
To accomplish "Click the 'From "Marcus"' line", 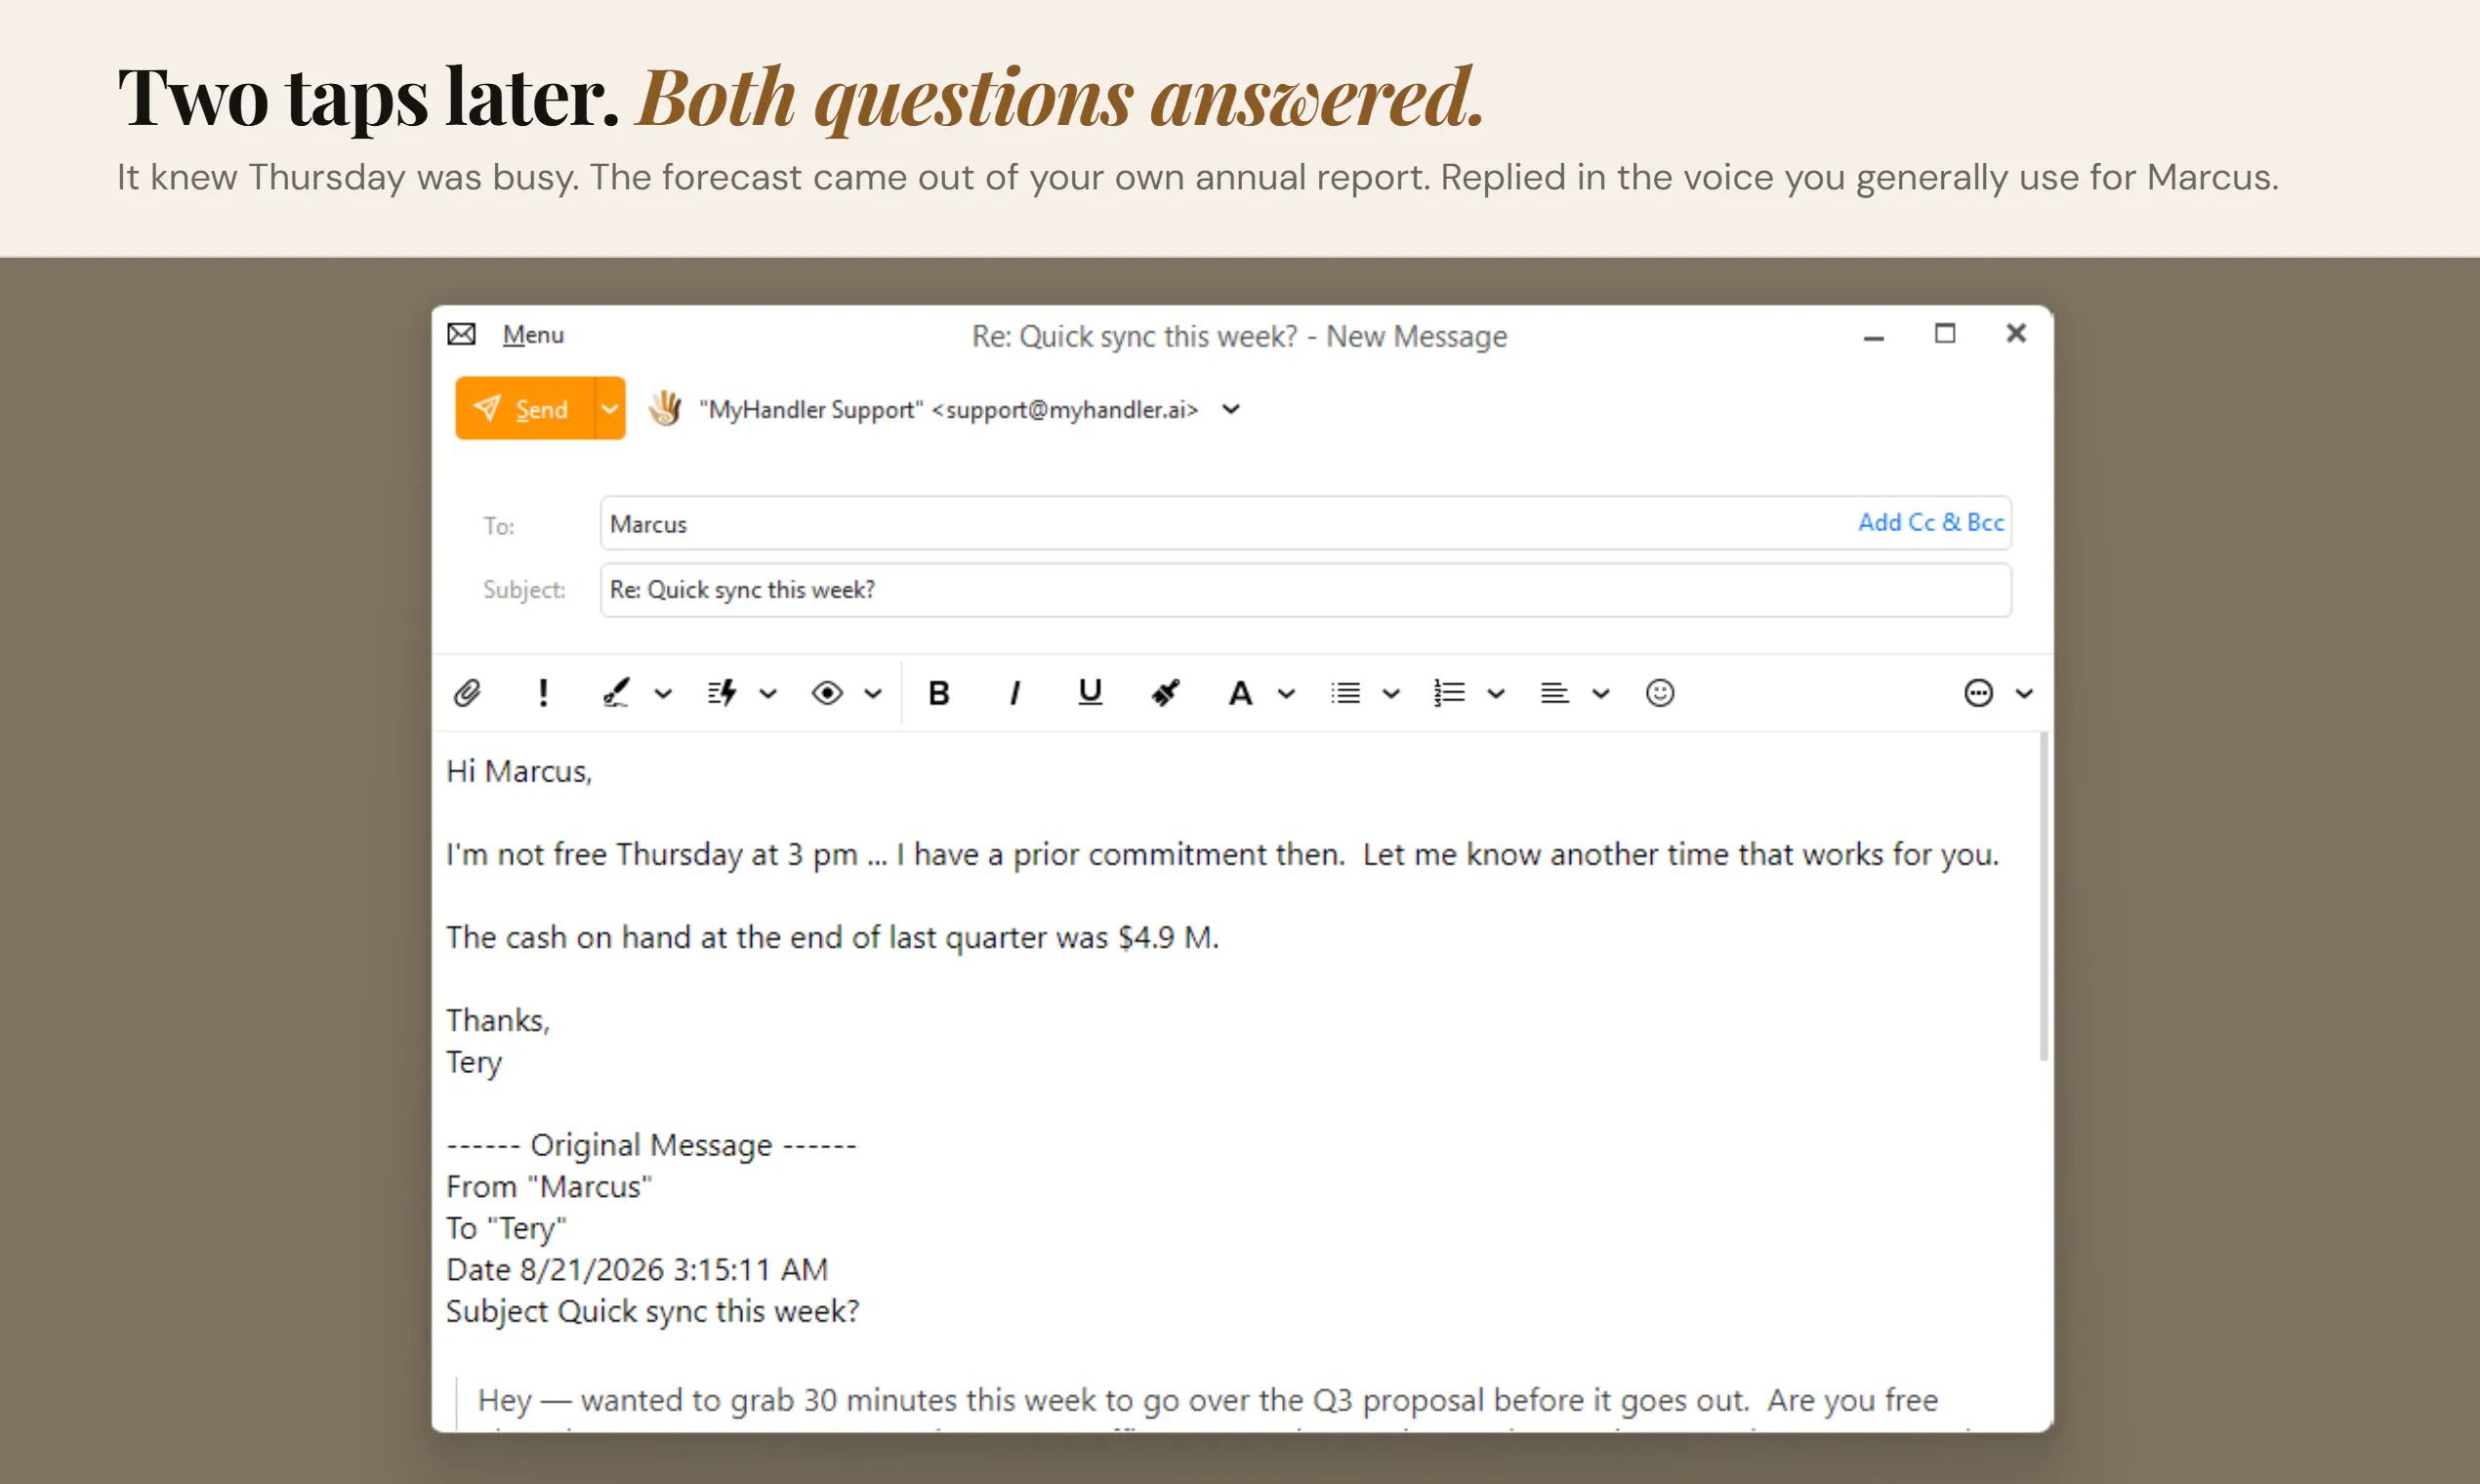I will pyautogui.click(x=549, y=1186).
